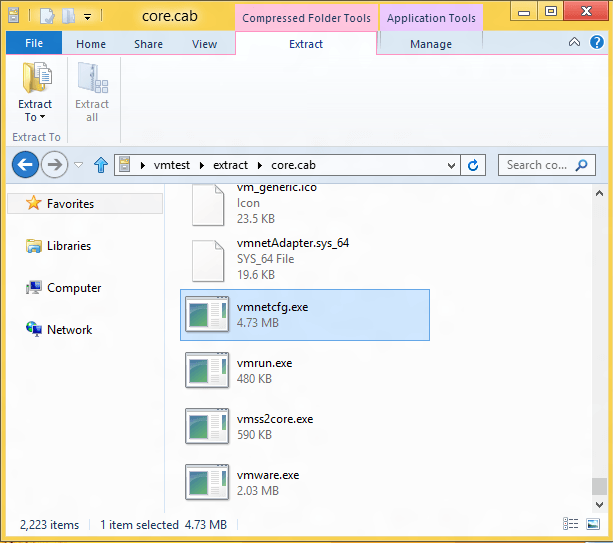Open the Customize Quick Access Toolbar dropdown
Image resolution: width=613 pixels, height=543 pixels.
88,16
